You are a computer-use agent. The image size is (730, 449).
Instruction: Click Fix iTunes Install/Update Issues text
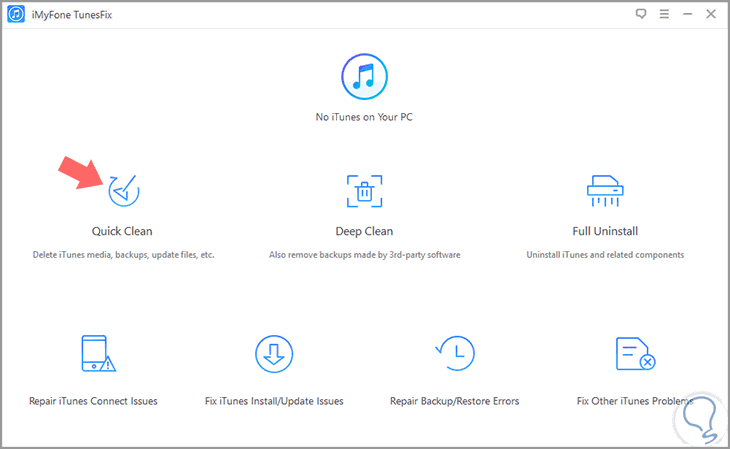[274, 401]
